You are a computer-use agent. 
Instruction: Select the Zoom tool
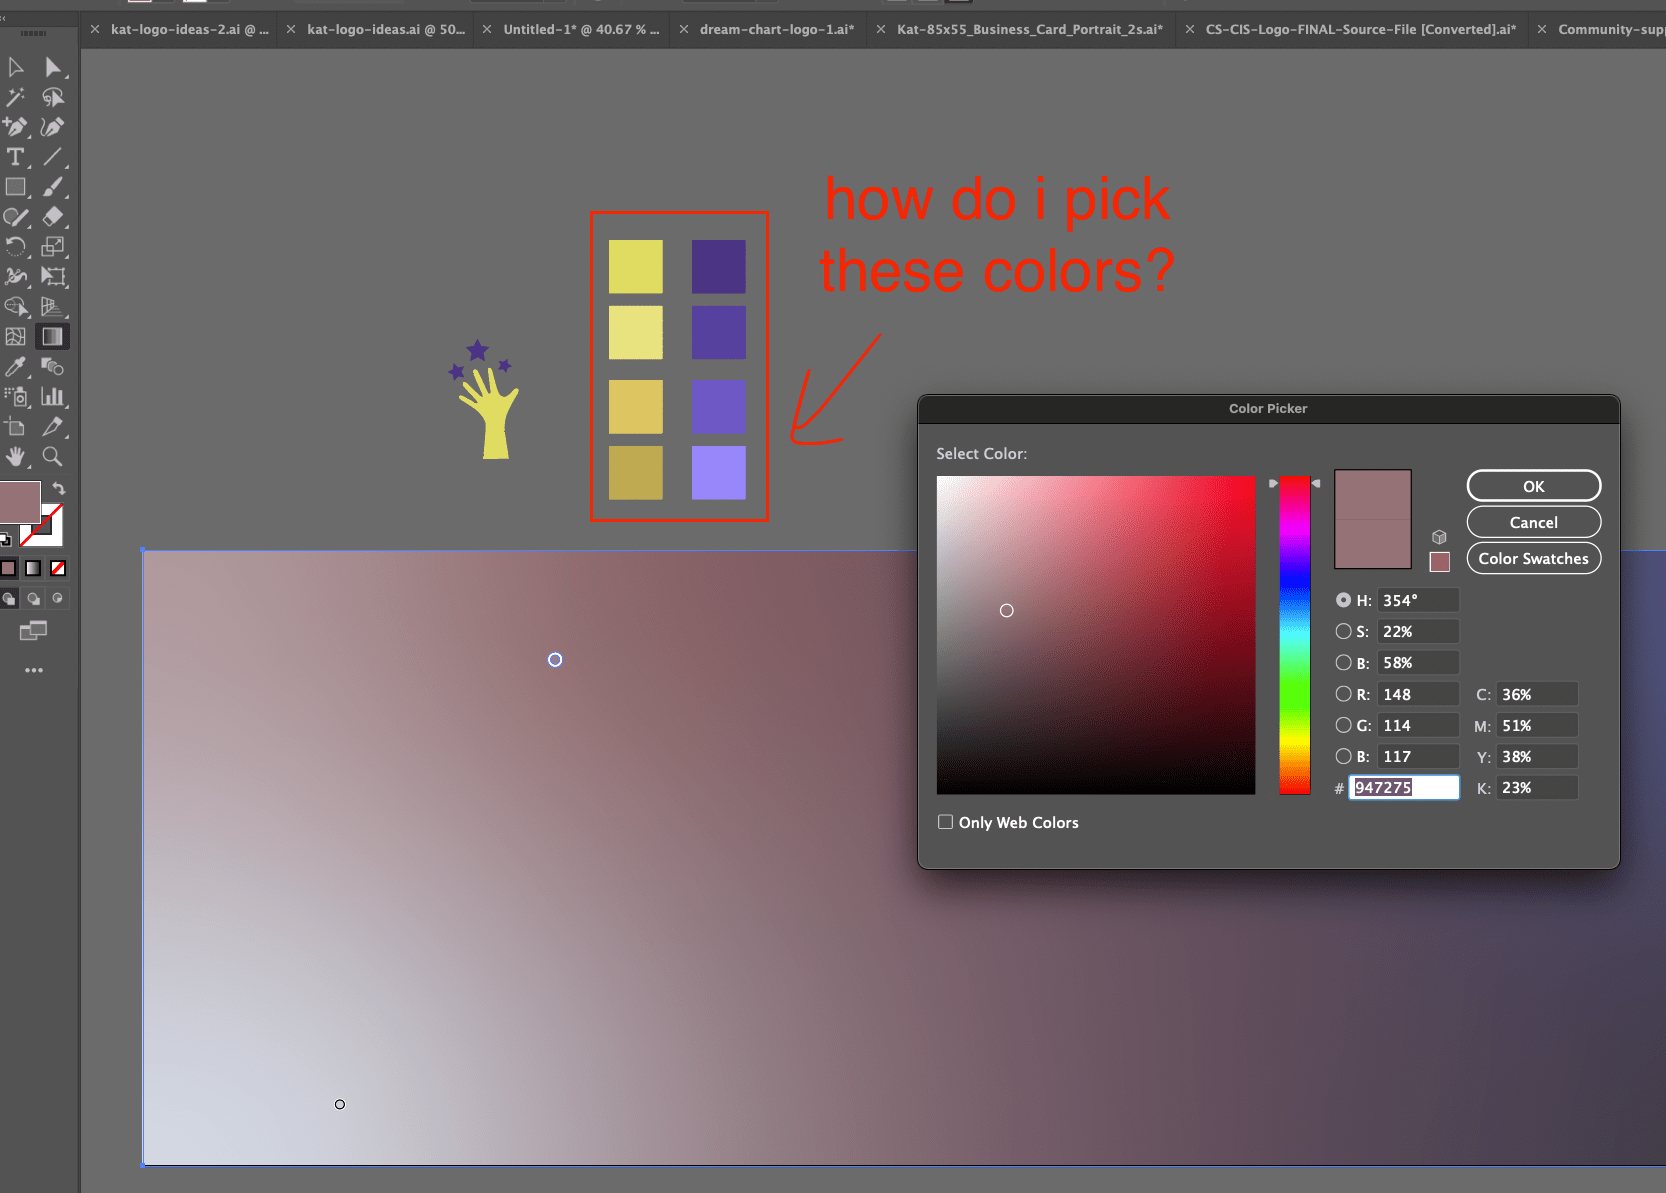[54, 457]
